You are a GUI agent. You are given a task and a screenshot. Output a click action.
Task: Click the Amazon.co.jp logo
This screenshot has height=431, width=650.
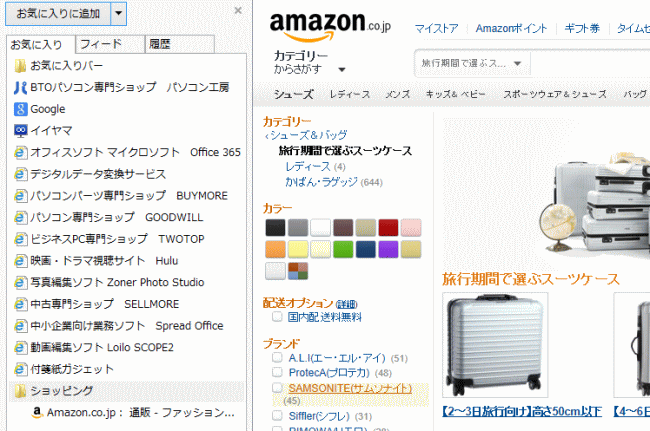click(x=330, y=26)
